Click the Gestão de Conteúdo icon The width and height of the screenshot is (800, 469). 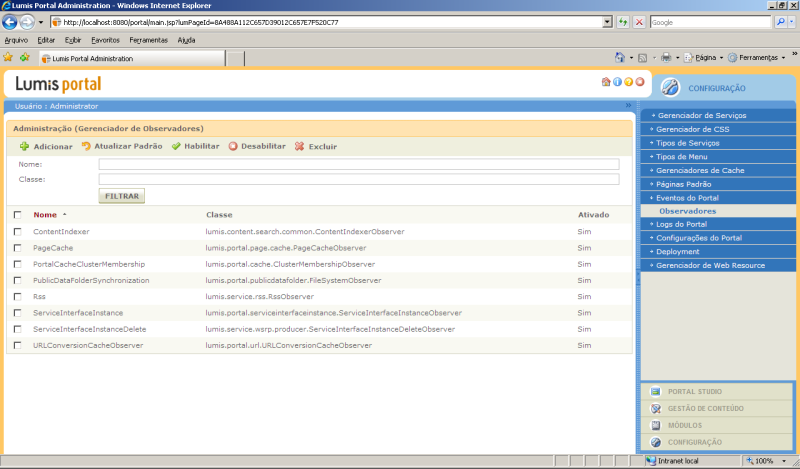click(x=656, y=408)
